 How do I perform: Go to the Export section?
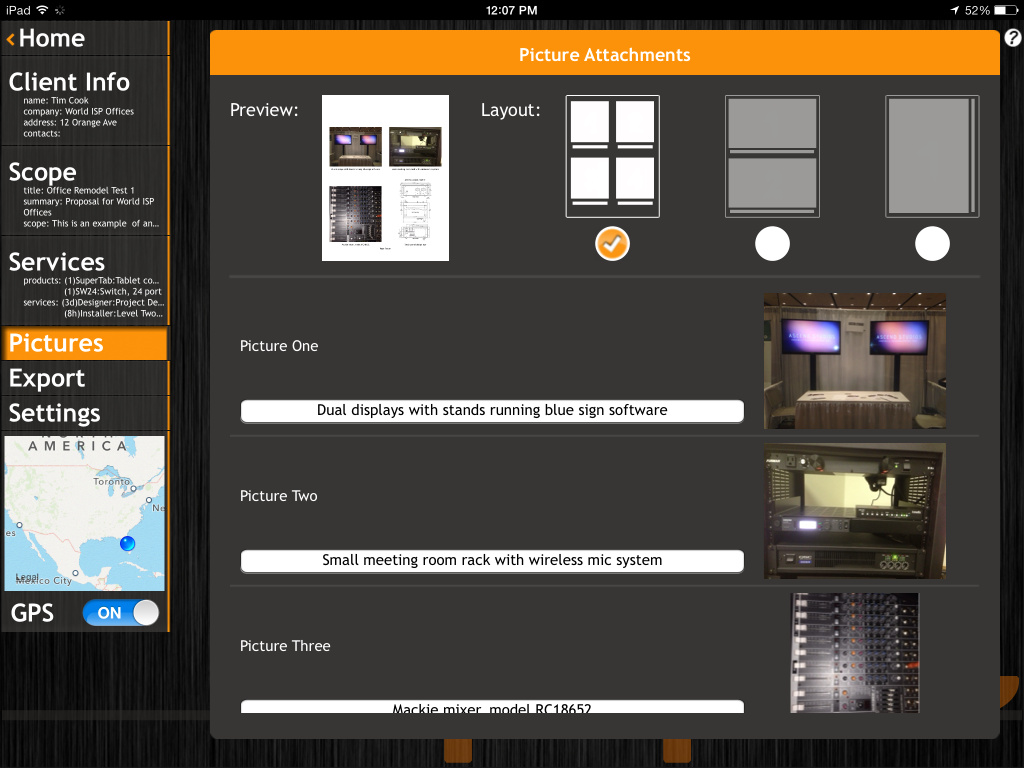pyautogui.click(x=47, y=378)
